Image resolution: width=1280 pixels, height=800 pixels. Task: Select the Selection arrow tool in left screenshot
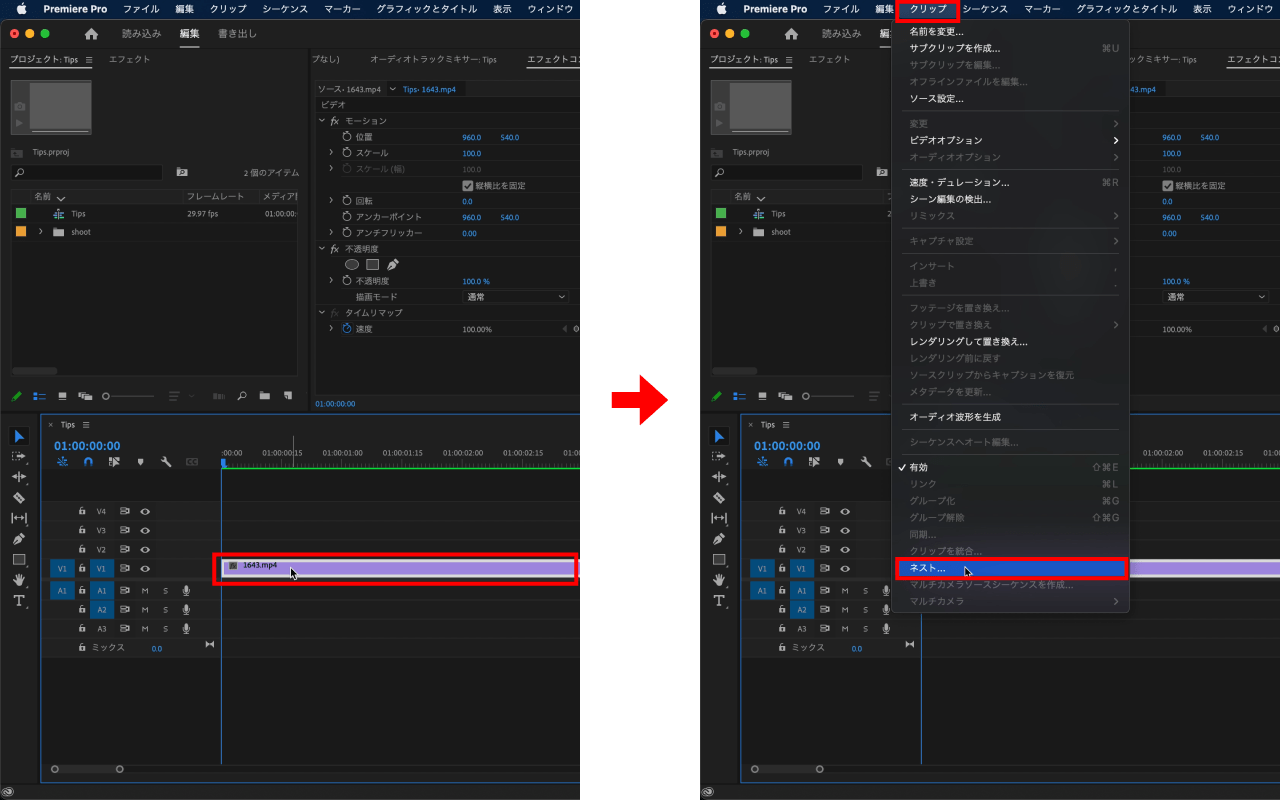(19, 436)
